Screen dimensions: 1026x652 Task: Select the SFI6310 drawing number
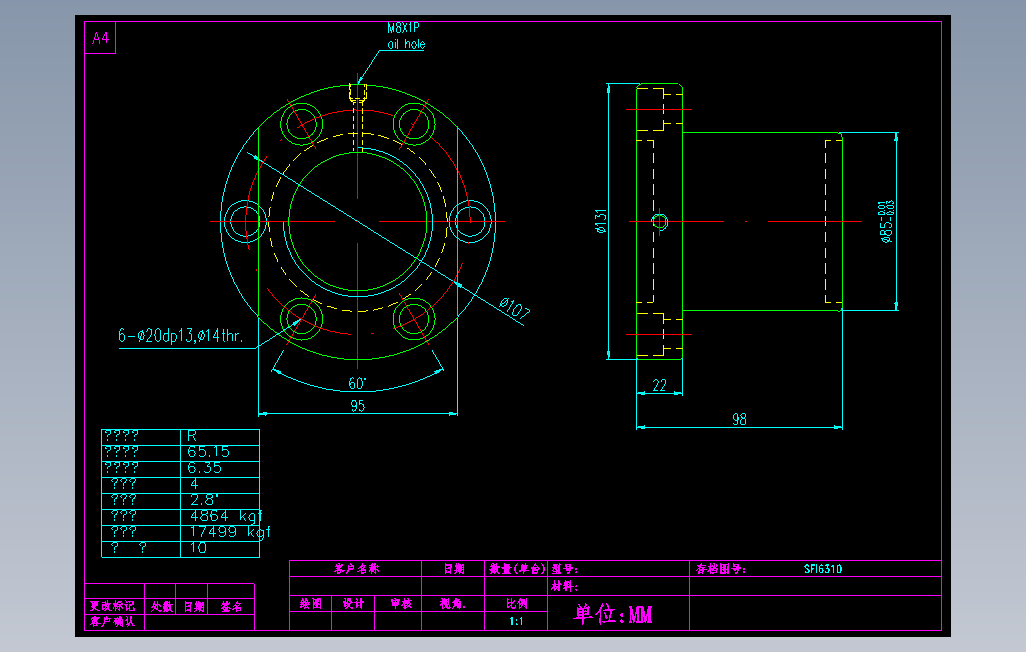[823, 569]
